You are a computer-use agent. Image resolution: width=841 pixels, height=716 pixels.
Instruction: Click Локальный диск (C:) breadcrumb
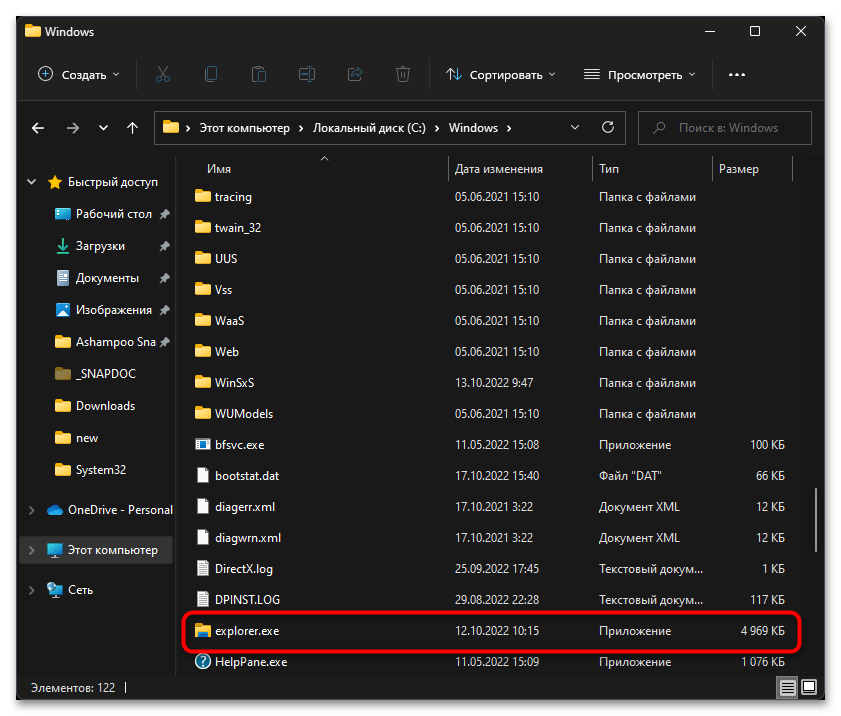(x=369, y=128)
